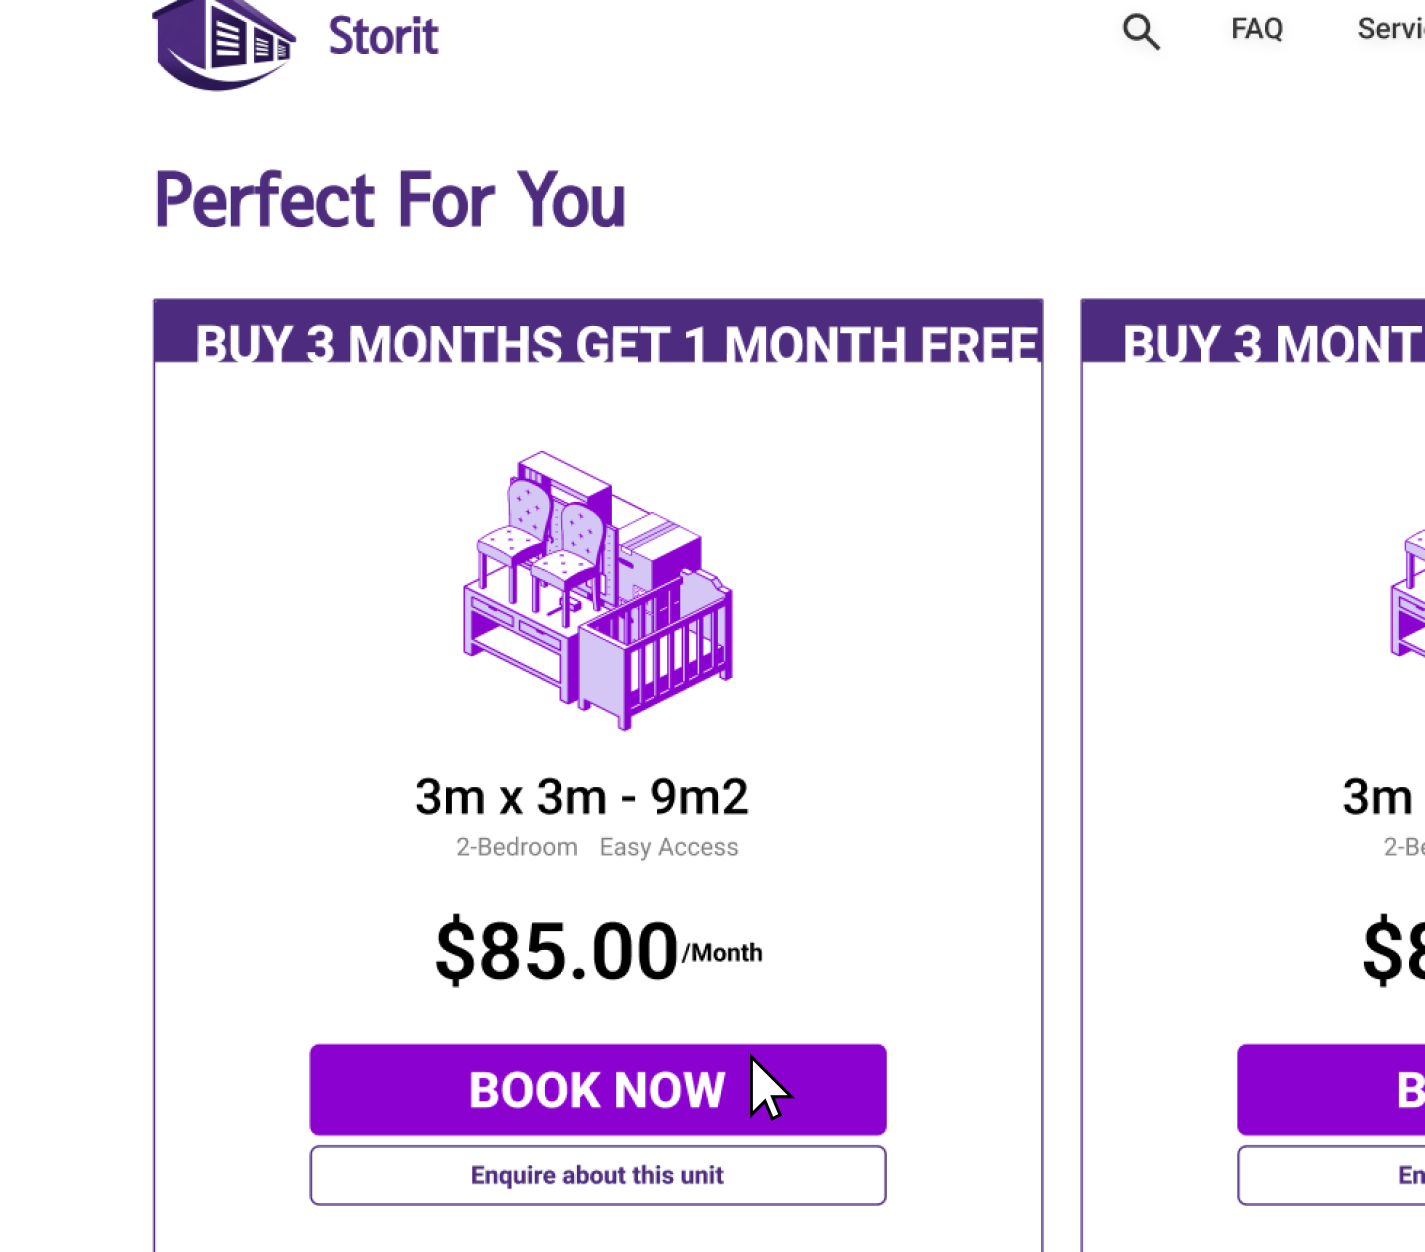Click the Storit brand name text
The height and width of the screenshot is (1252, 1425).
383,35
